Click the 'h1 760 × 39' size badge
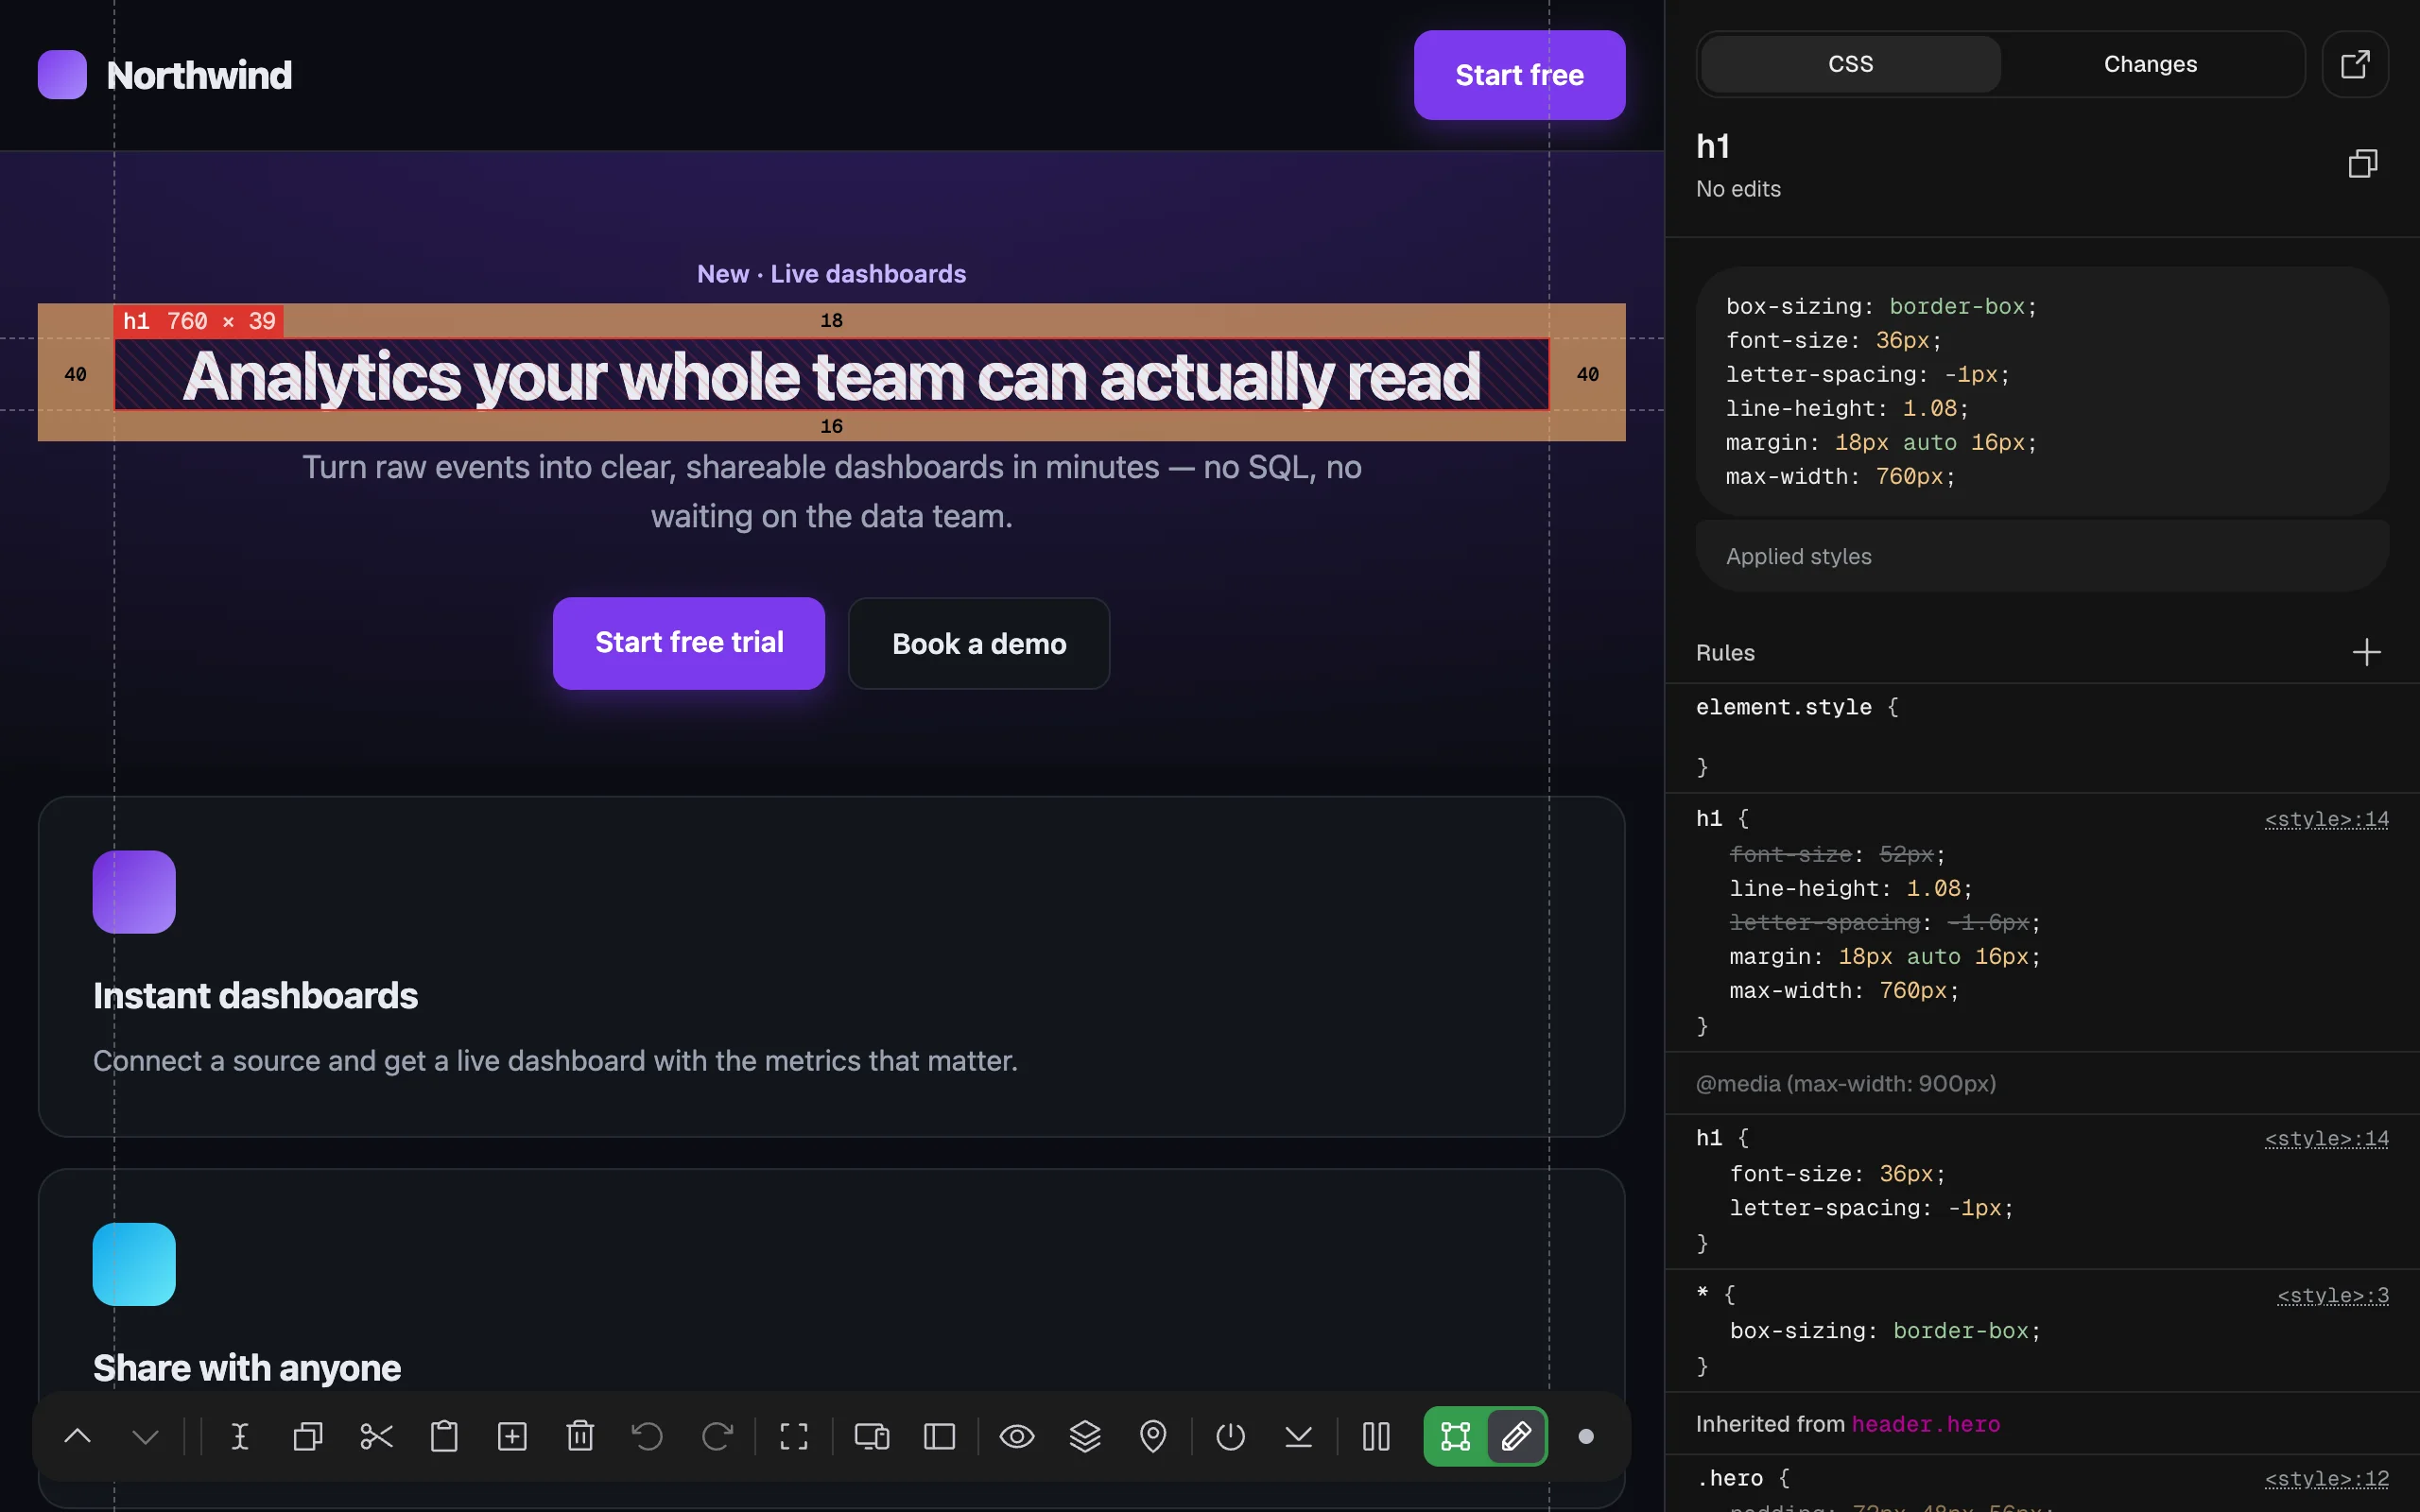 pos(199,321)
